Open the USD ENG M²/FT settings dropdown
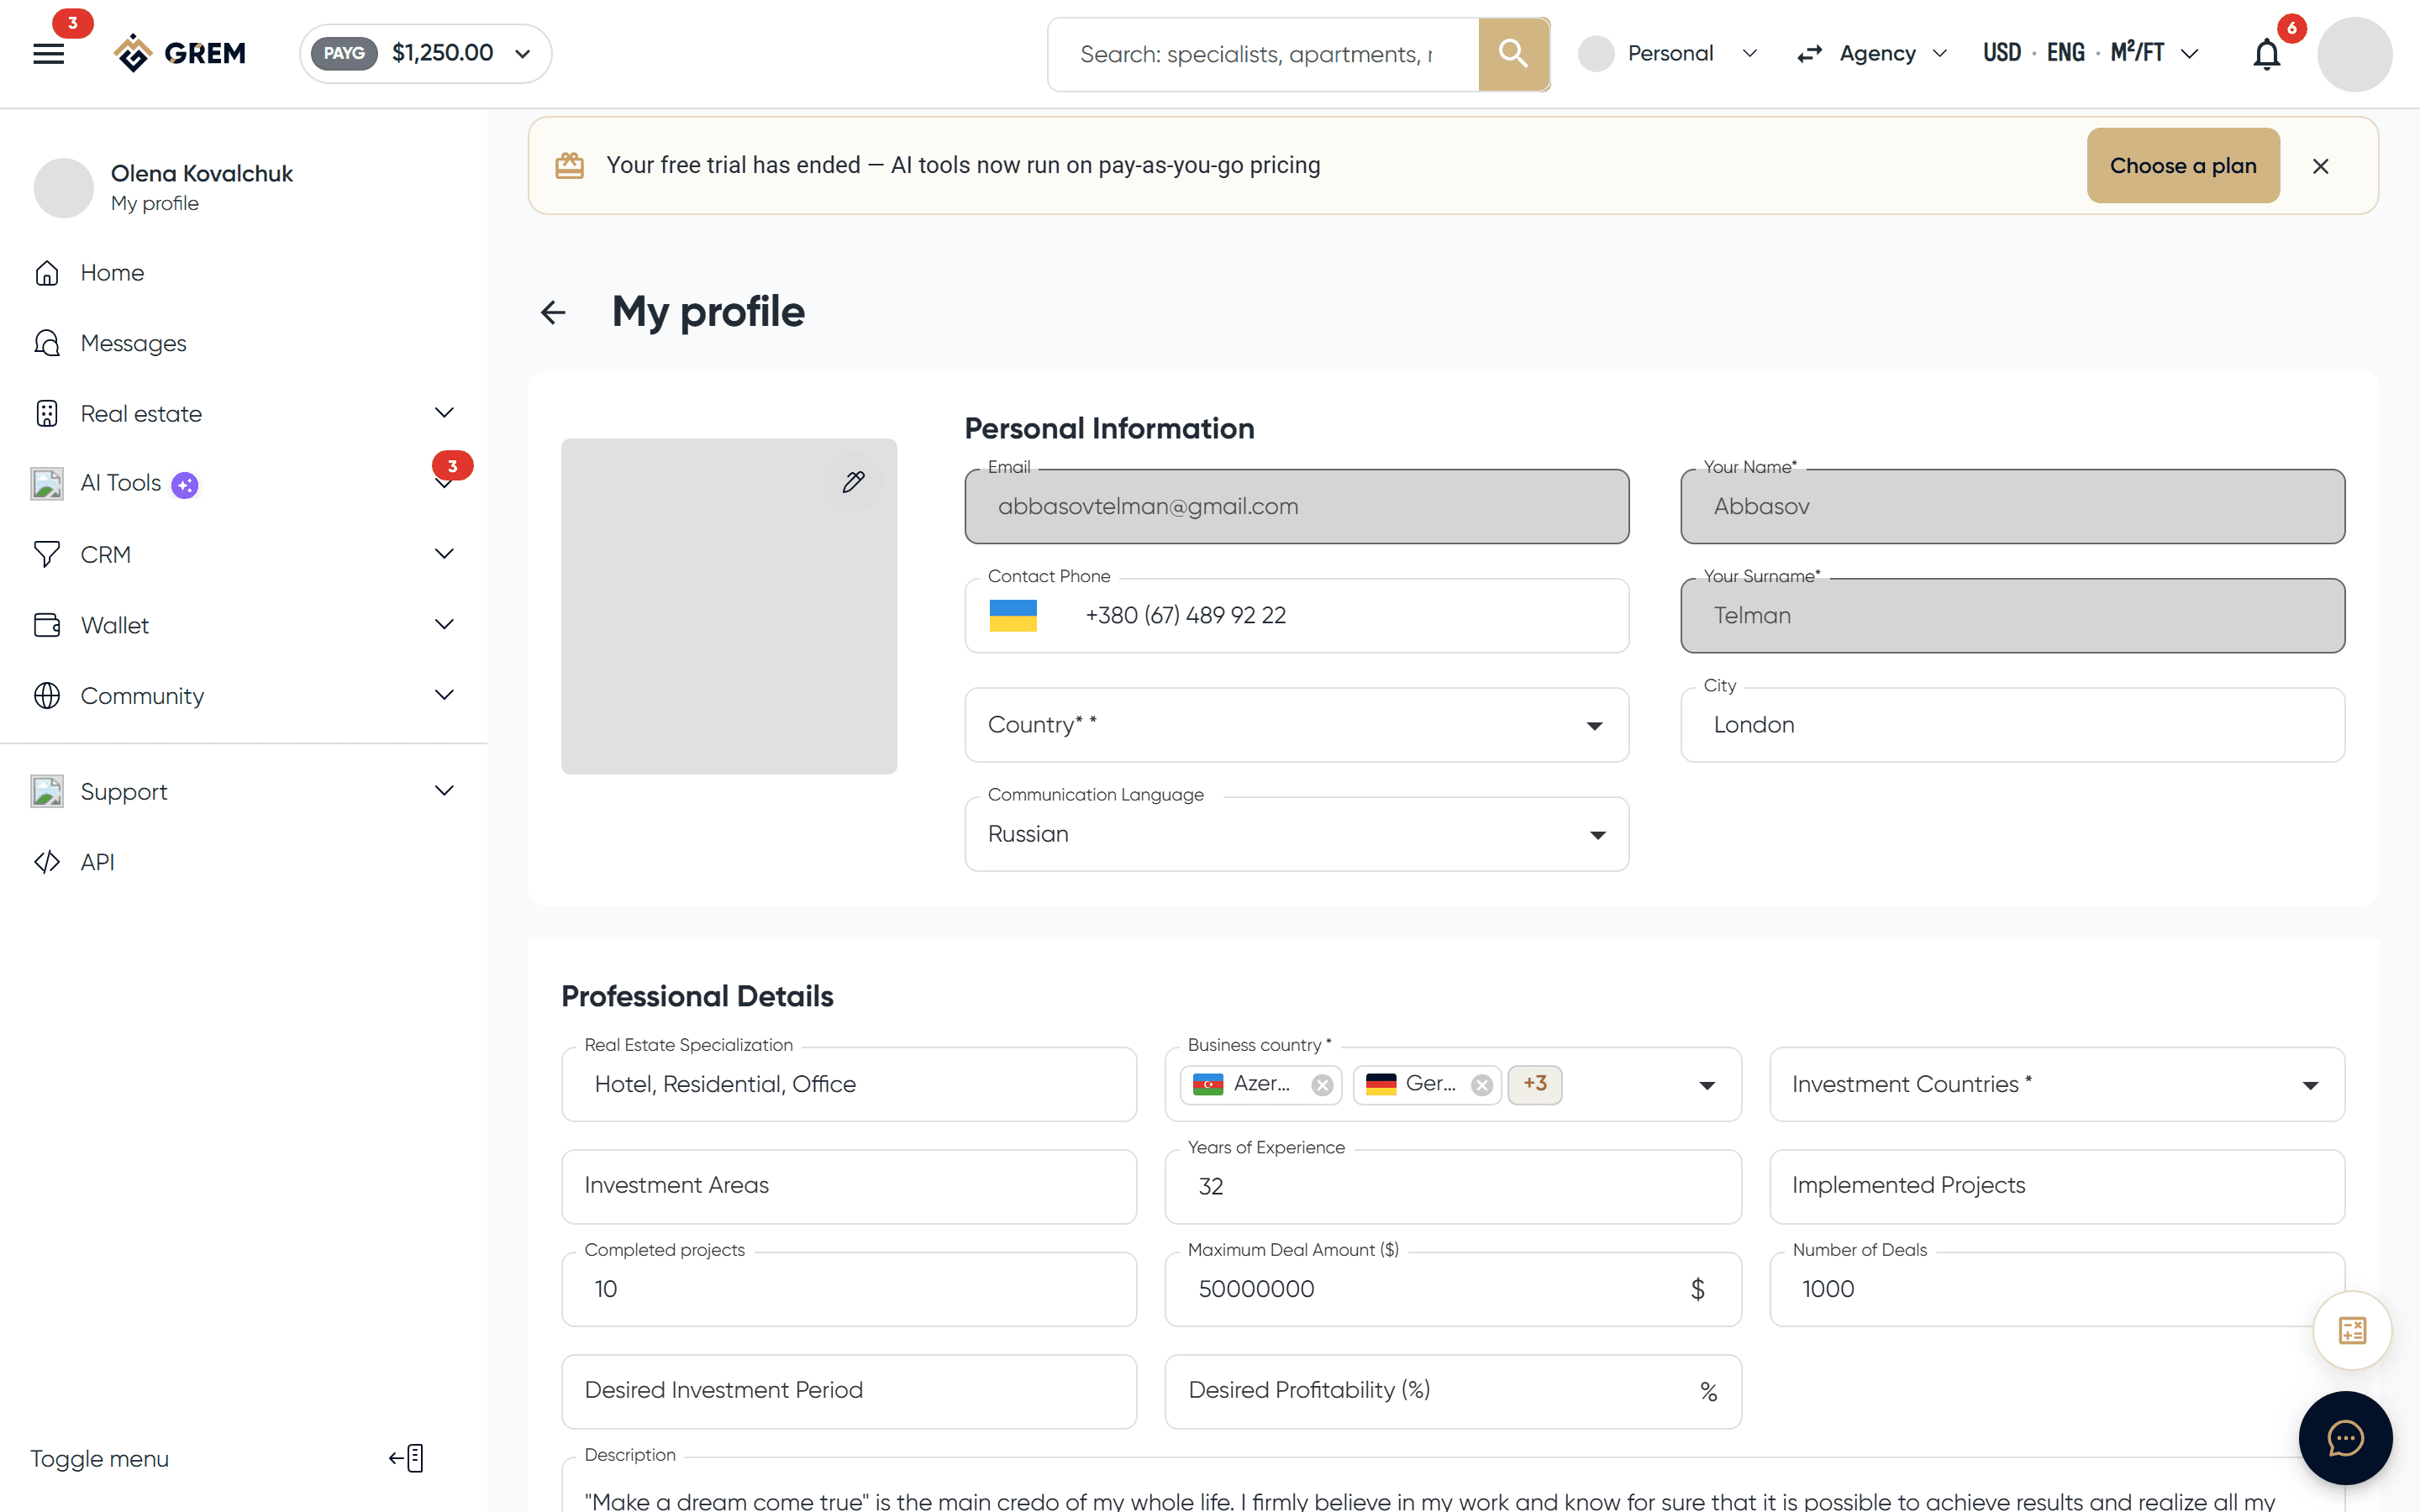2420x1512 pixels. tap(2091, 53)
